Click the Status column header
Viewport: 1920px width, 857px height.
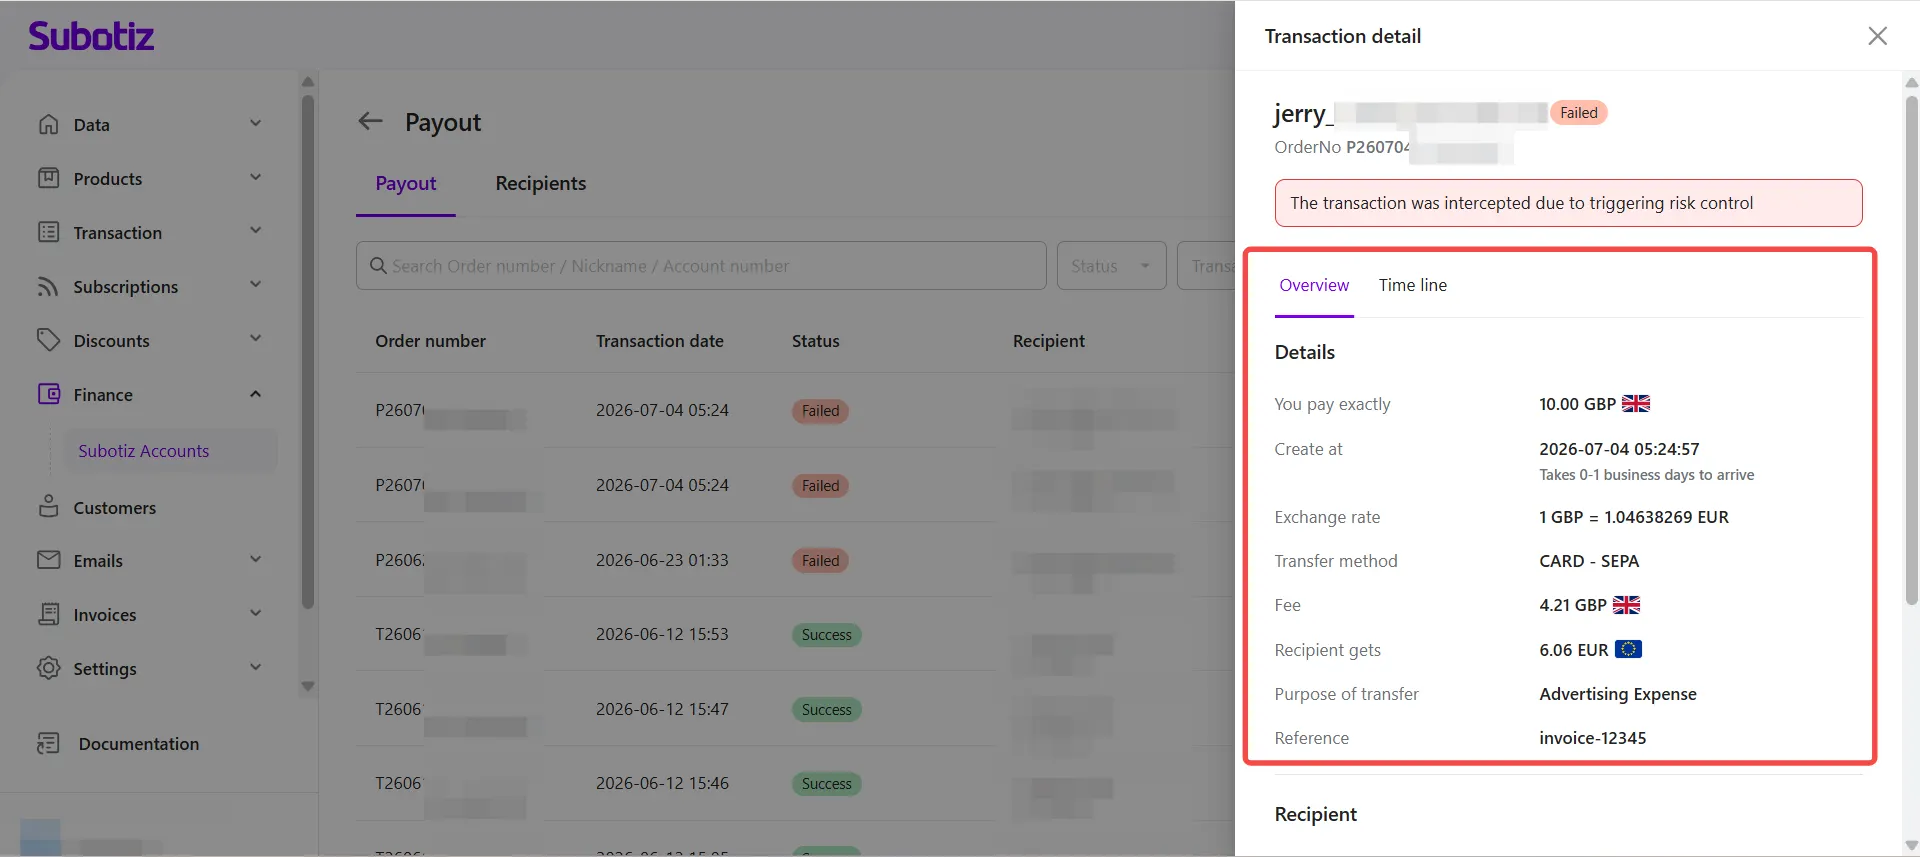pos(815,341)
